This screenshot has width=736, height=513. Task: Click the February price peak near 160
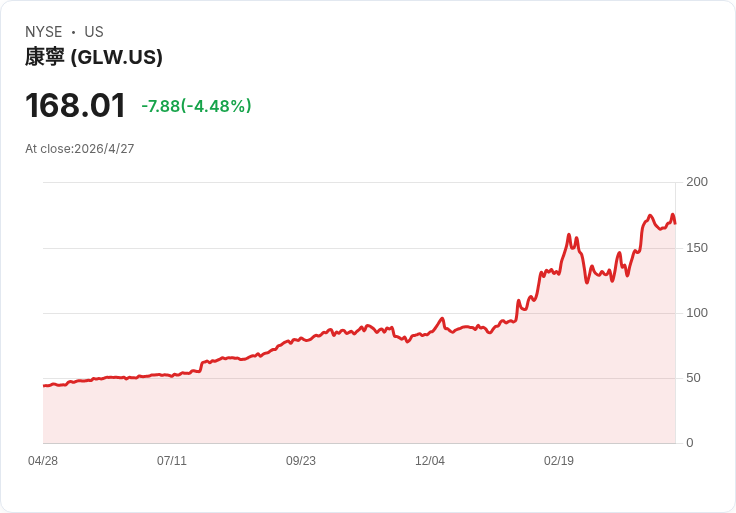[x=569, y=235]
